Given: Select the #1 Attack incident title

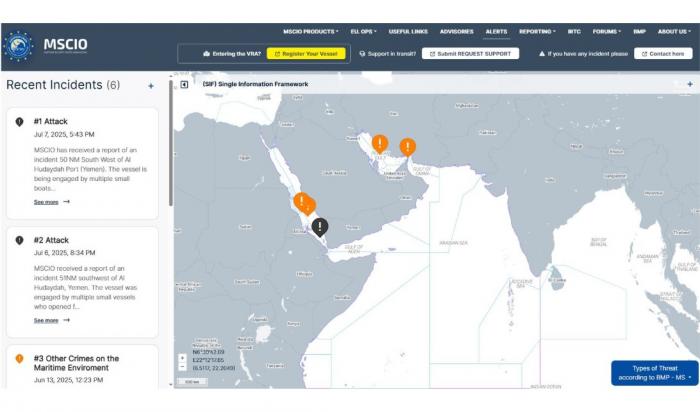Looking at the screenshot, I should 50,121.
